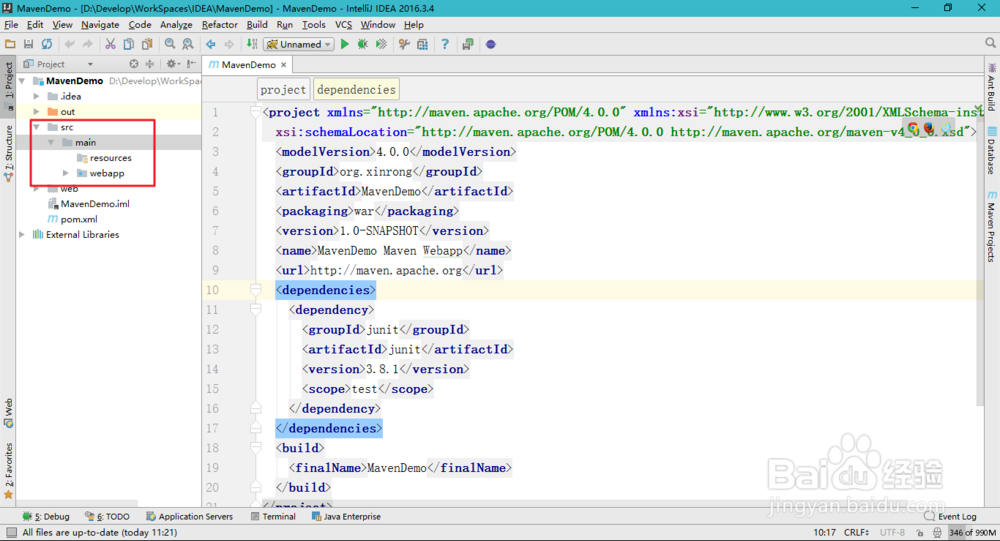Viewport: 1000px width, 541px height.
Task: Open the VCS menu
Action: click(x=343, y=25)
